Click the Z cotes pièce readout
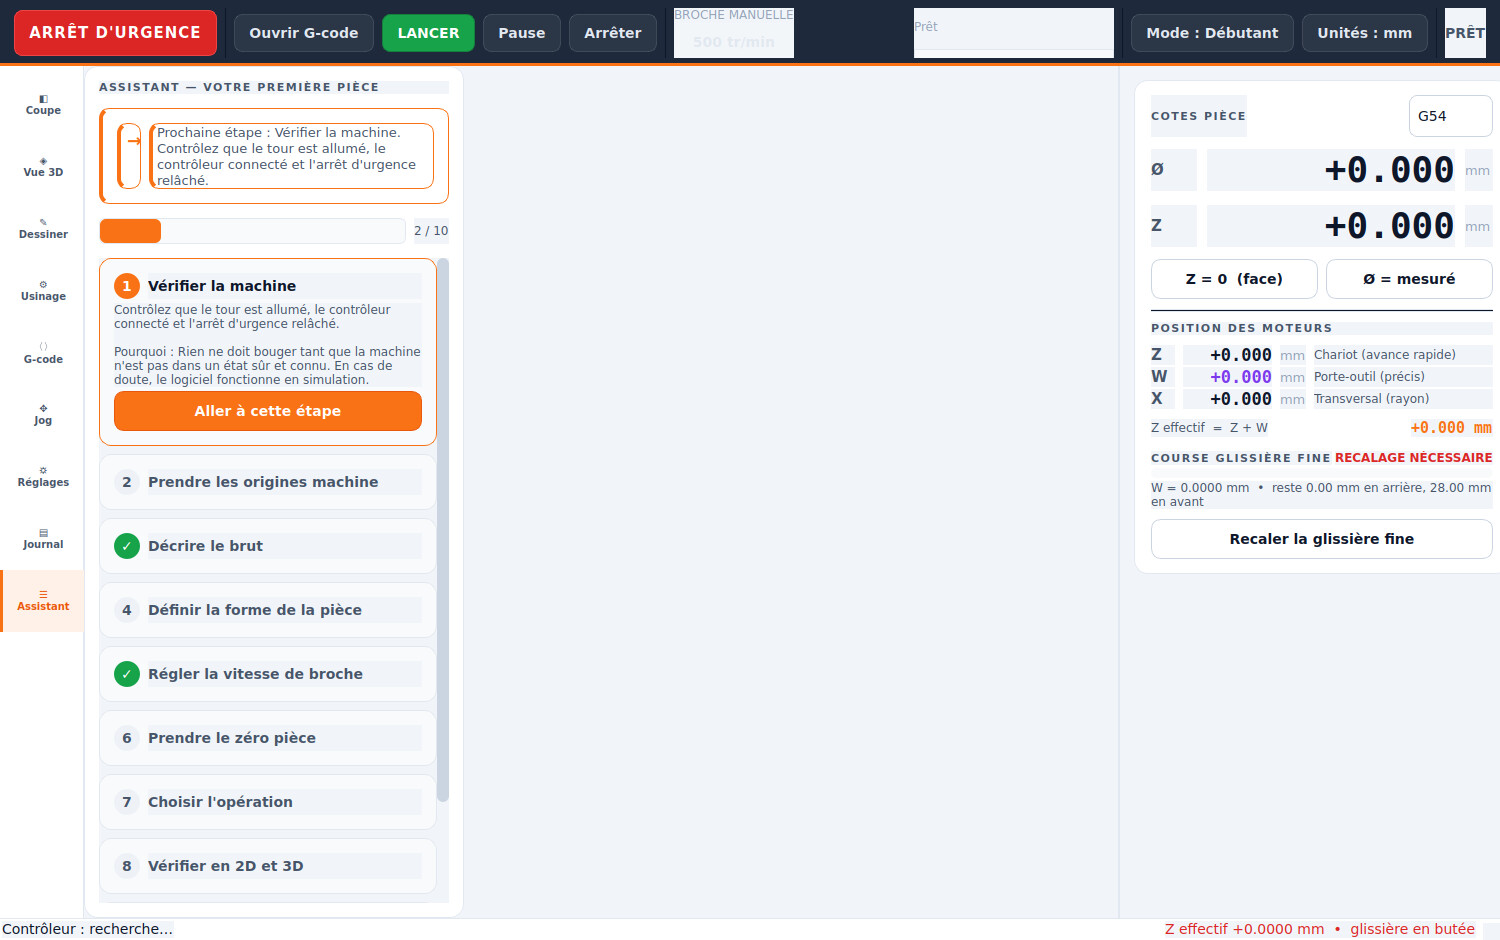 click(1332, 226)
